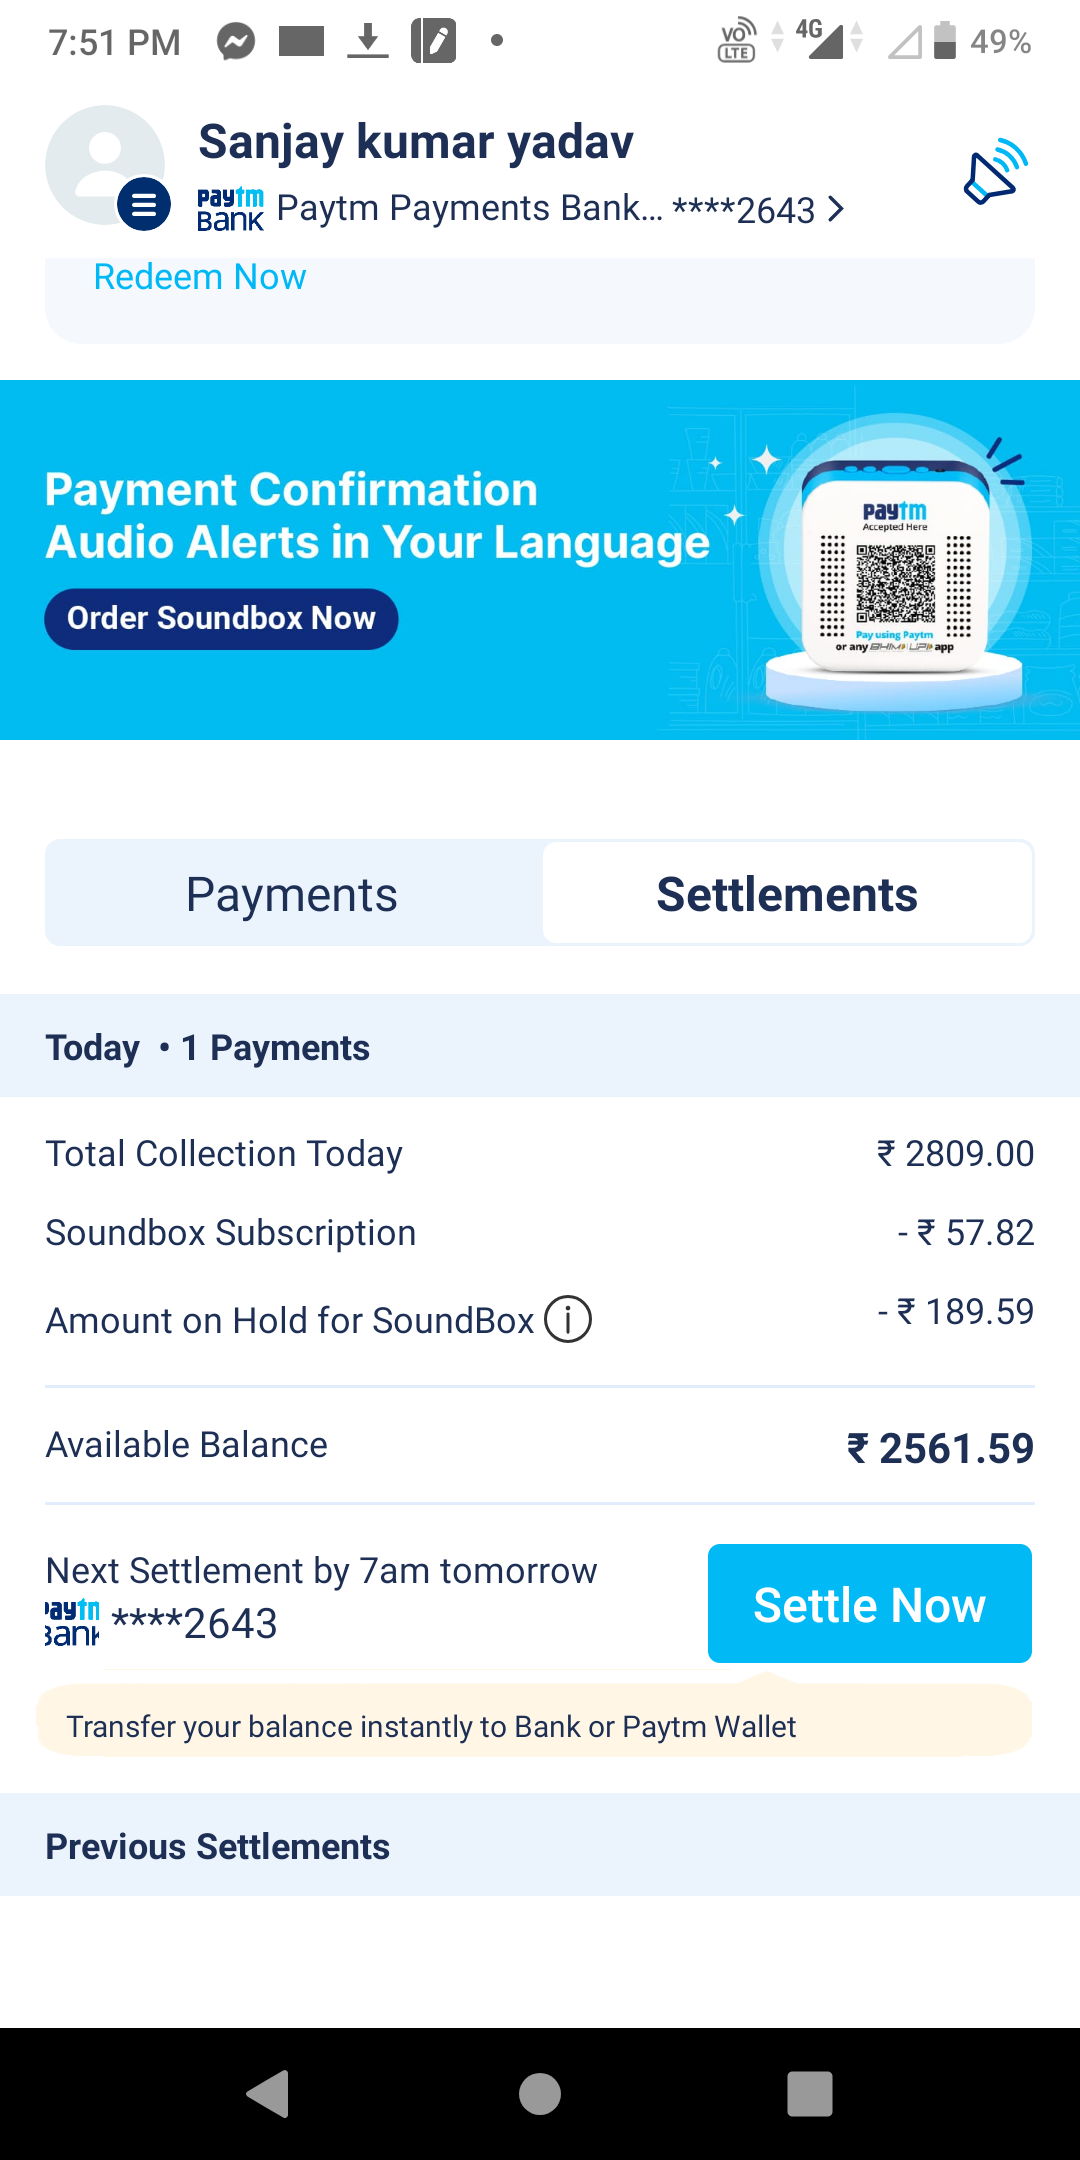Viewport: 1080px width, 2160px height.
Task: Open the Previous Settlements section
Action: pyautogui.click(x=218, y=1846)
